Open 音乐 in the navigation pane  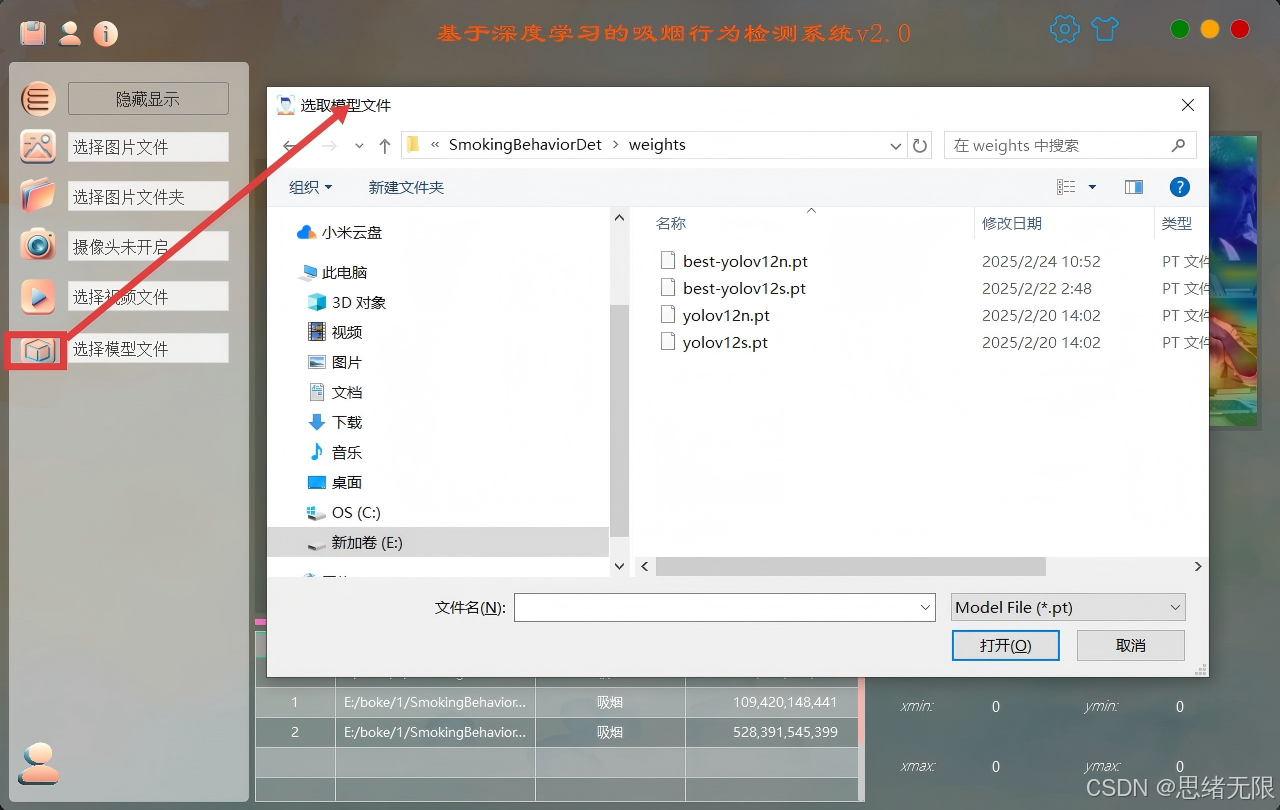coord(335,452)
